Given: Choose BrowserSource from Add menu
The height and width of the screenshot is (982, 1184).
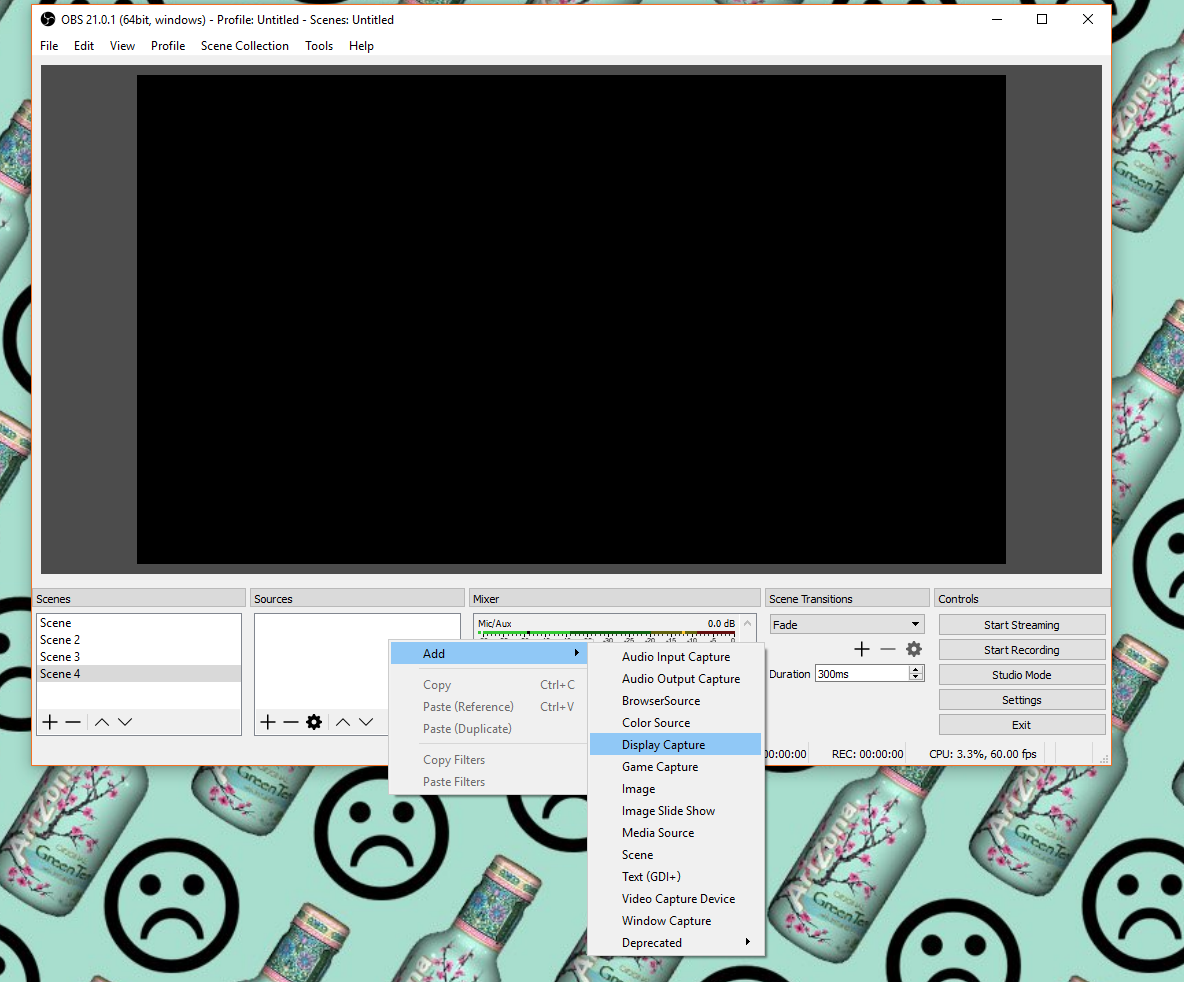Looking at the screenshot, I should (676, 701).
